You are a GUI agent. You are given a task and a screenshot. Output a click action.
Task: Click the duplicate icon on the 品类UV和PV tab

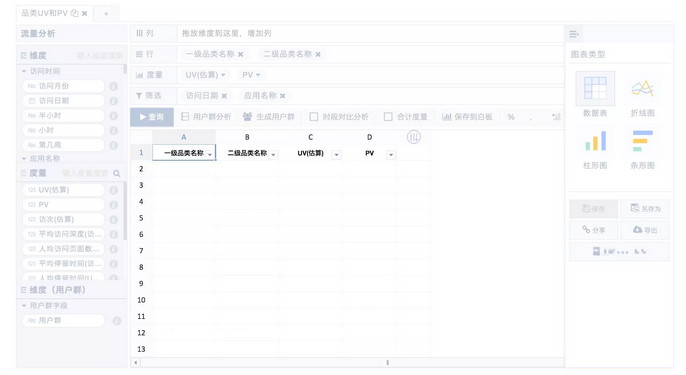point(74,13)
